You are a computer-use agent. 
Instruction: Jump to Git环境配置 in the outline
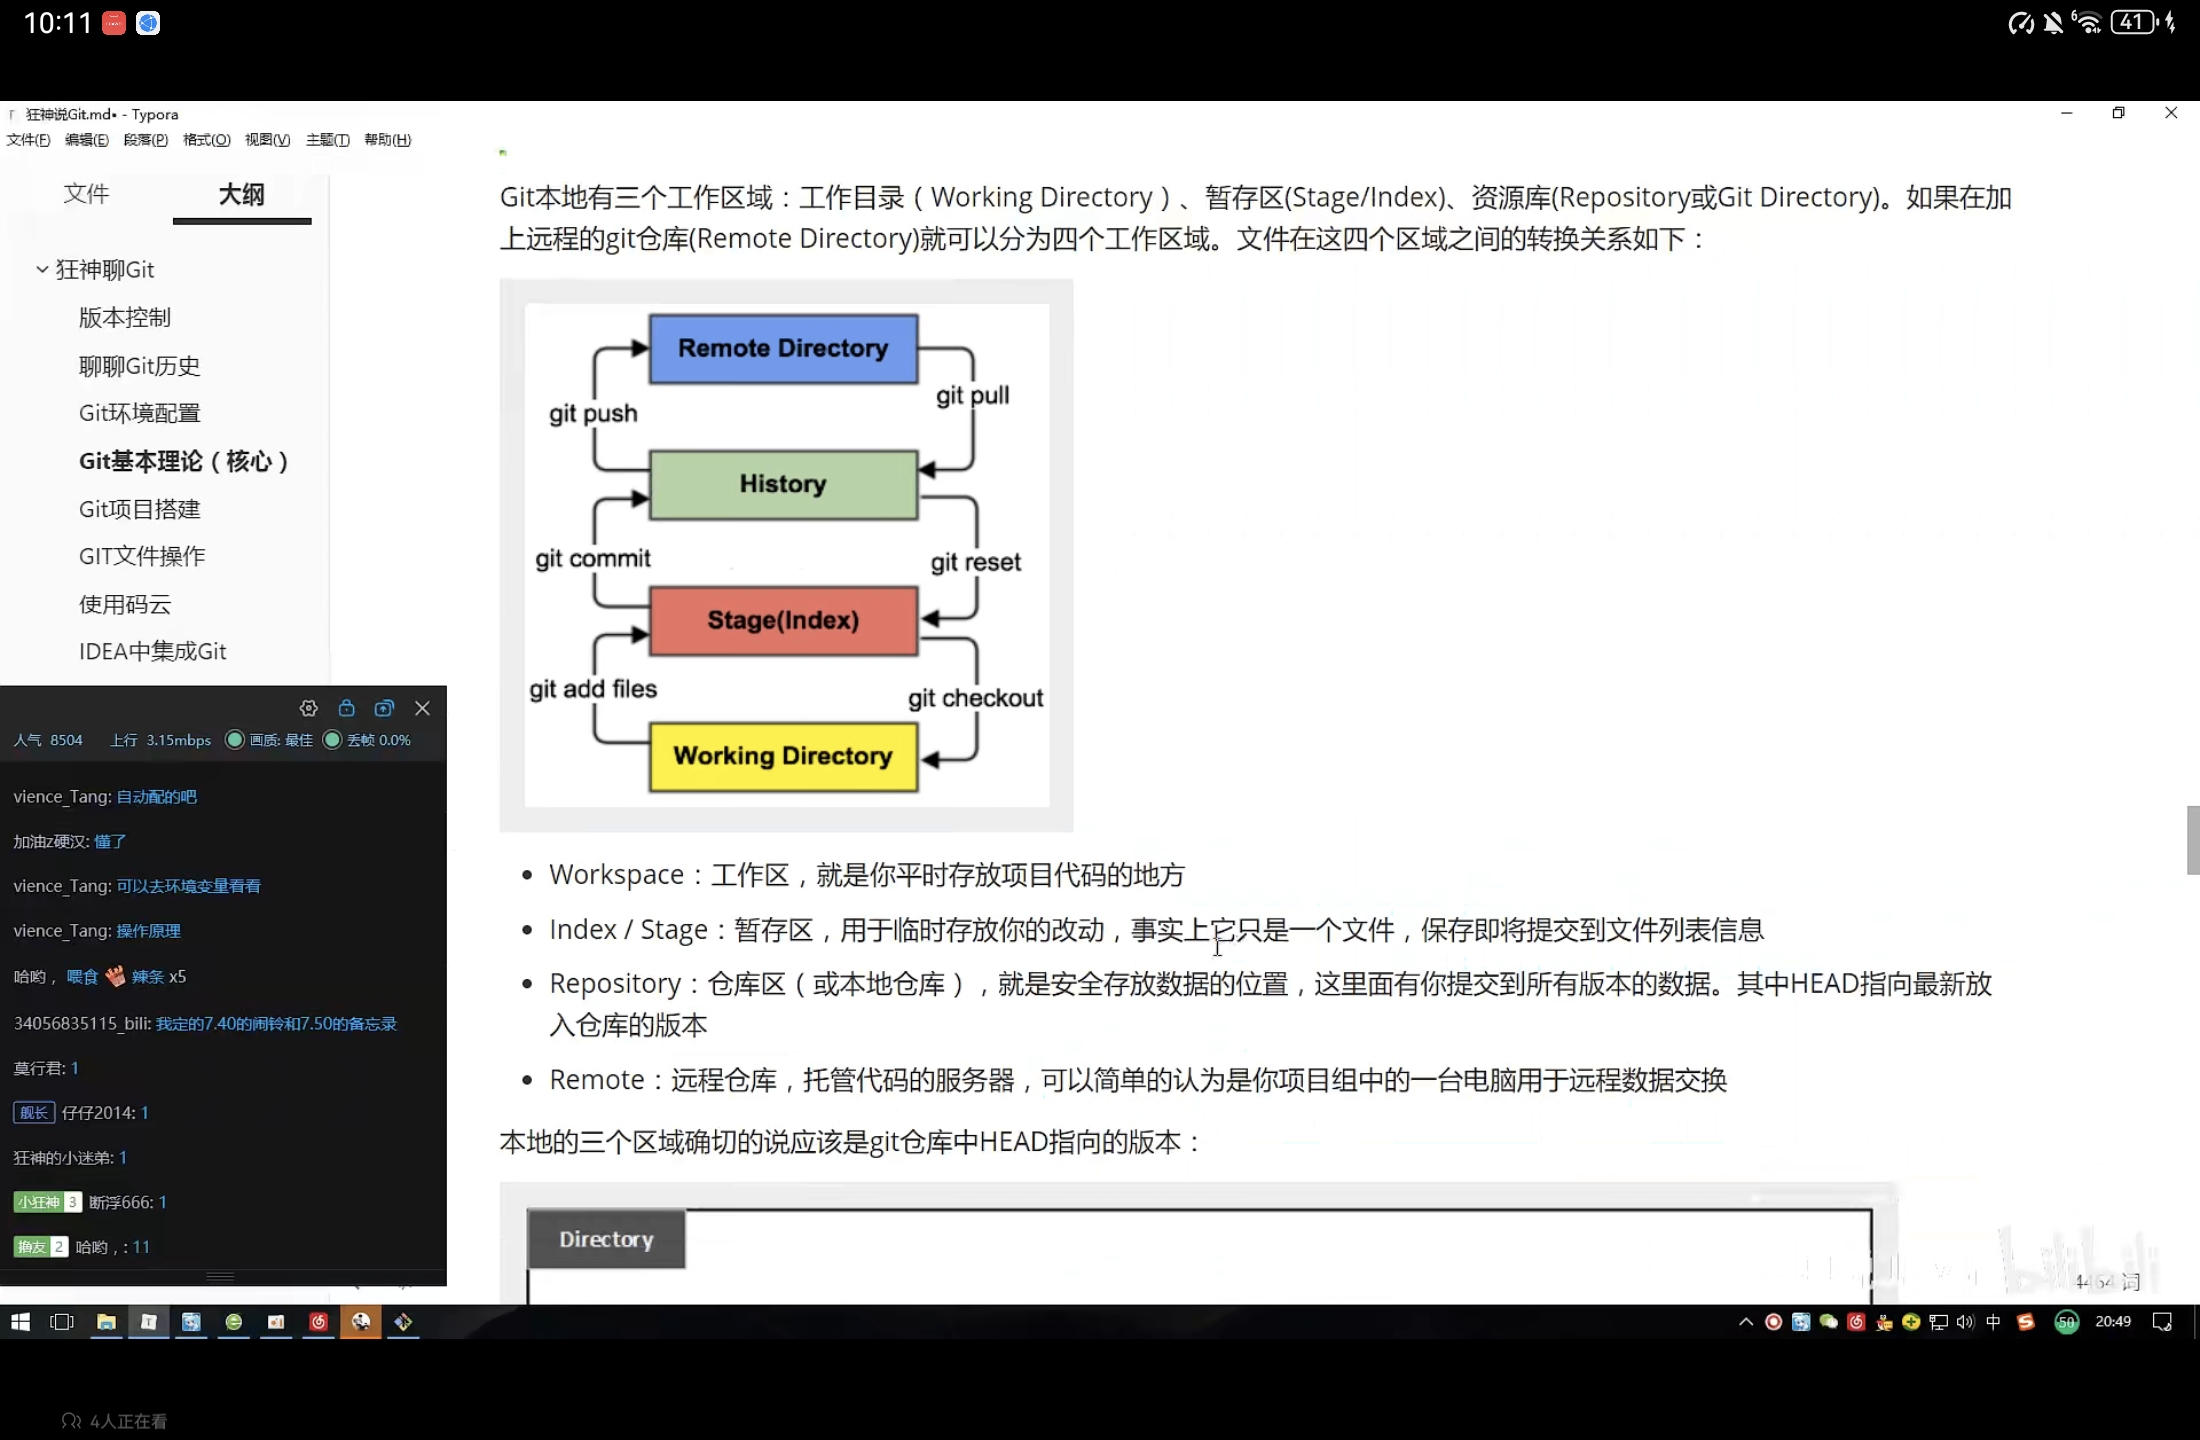tap(139, 413)
